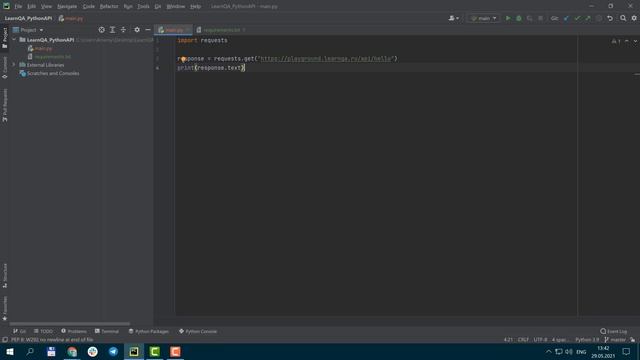Toggle the Commit tool window sidebar button
Viewport: 640px width, 360px height.
(4, 67)
